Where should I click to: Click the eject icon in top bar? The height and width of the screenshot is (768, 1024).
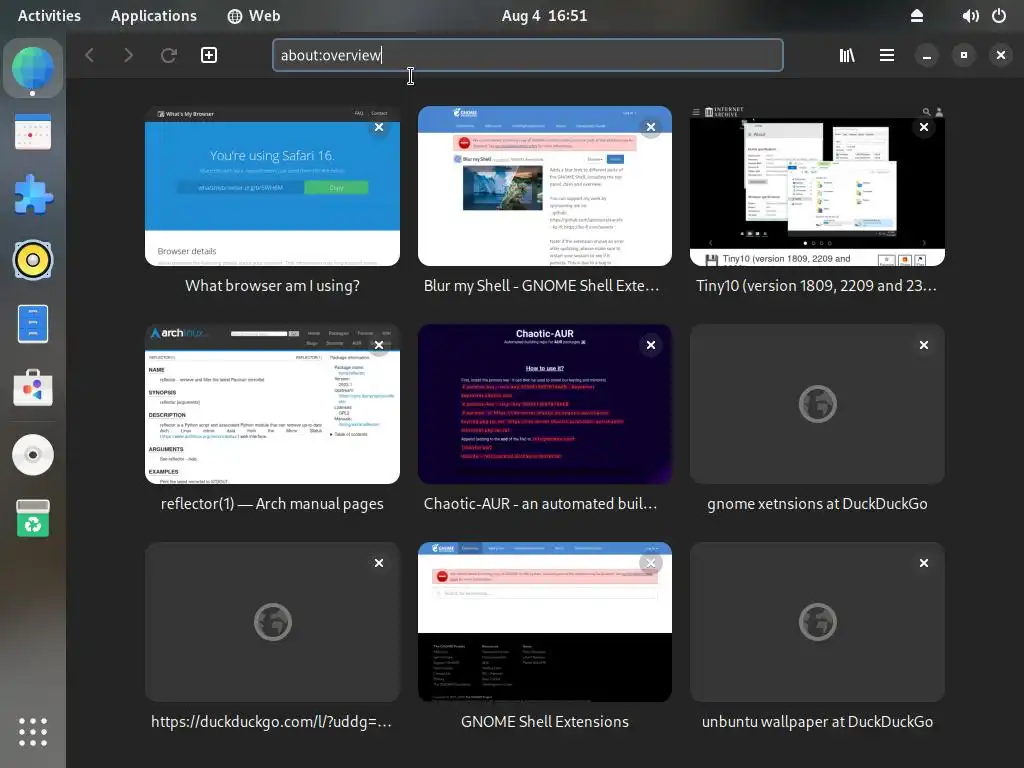[x=917, y=16]
